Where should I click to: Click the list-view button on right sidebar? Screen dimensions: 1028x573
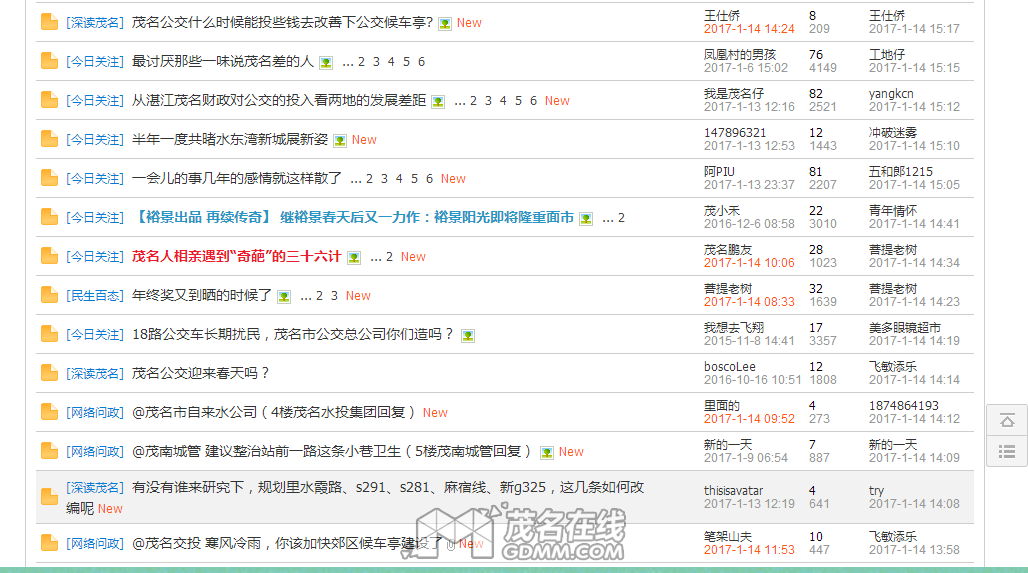(x=1007, y=451)
